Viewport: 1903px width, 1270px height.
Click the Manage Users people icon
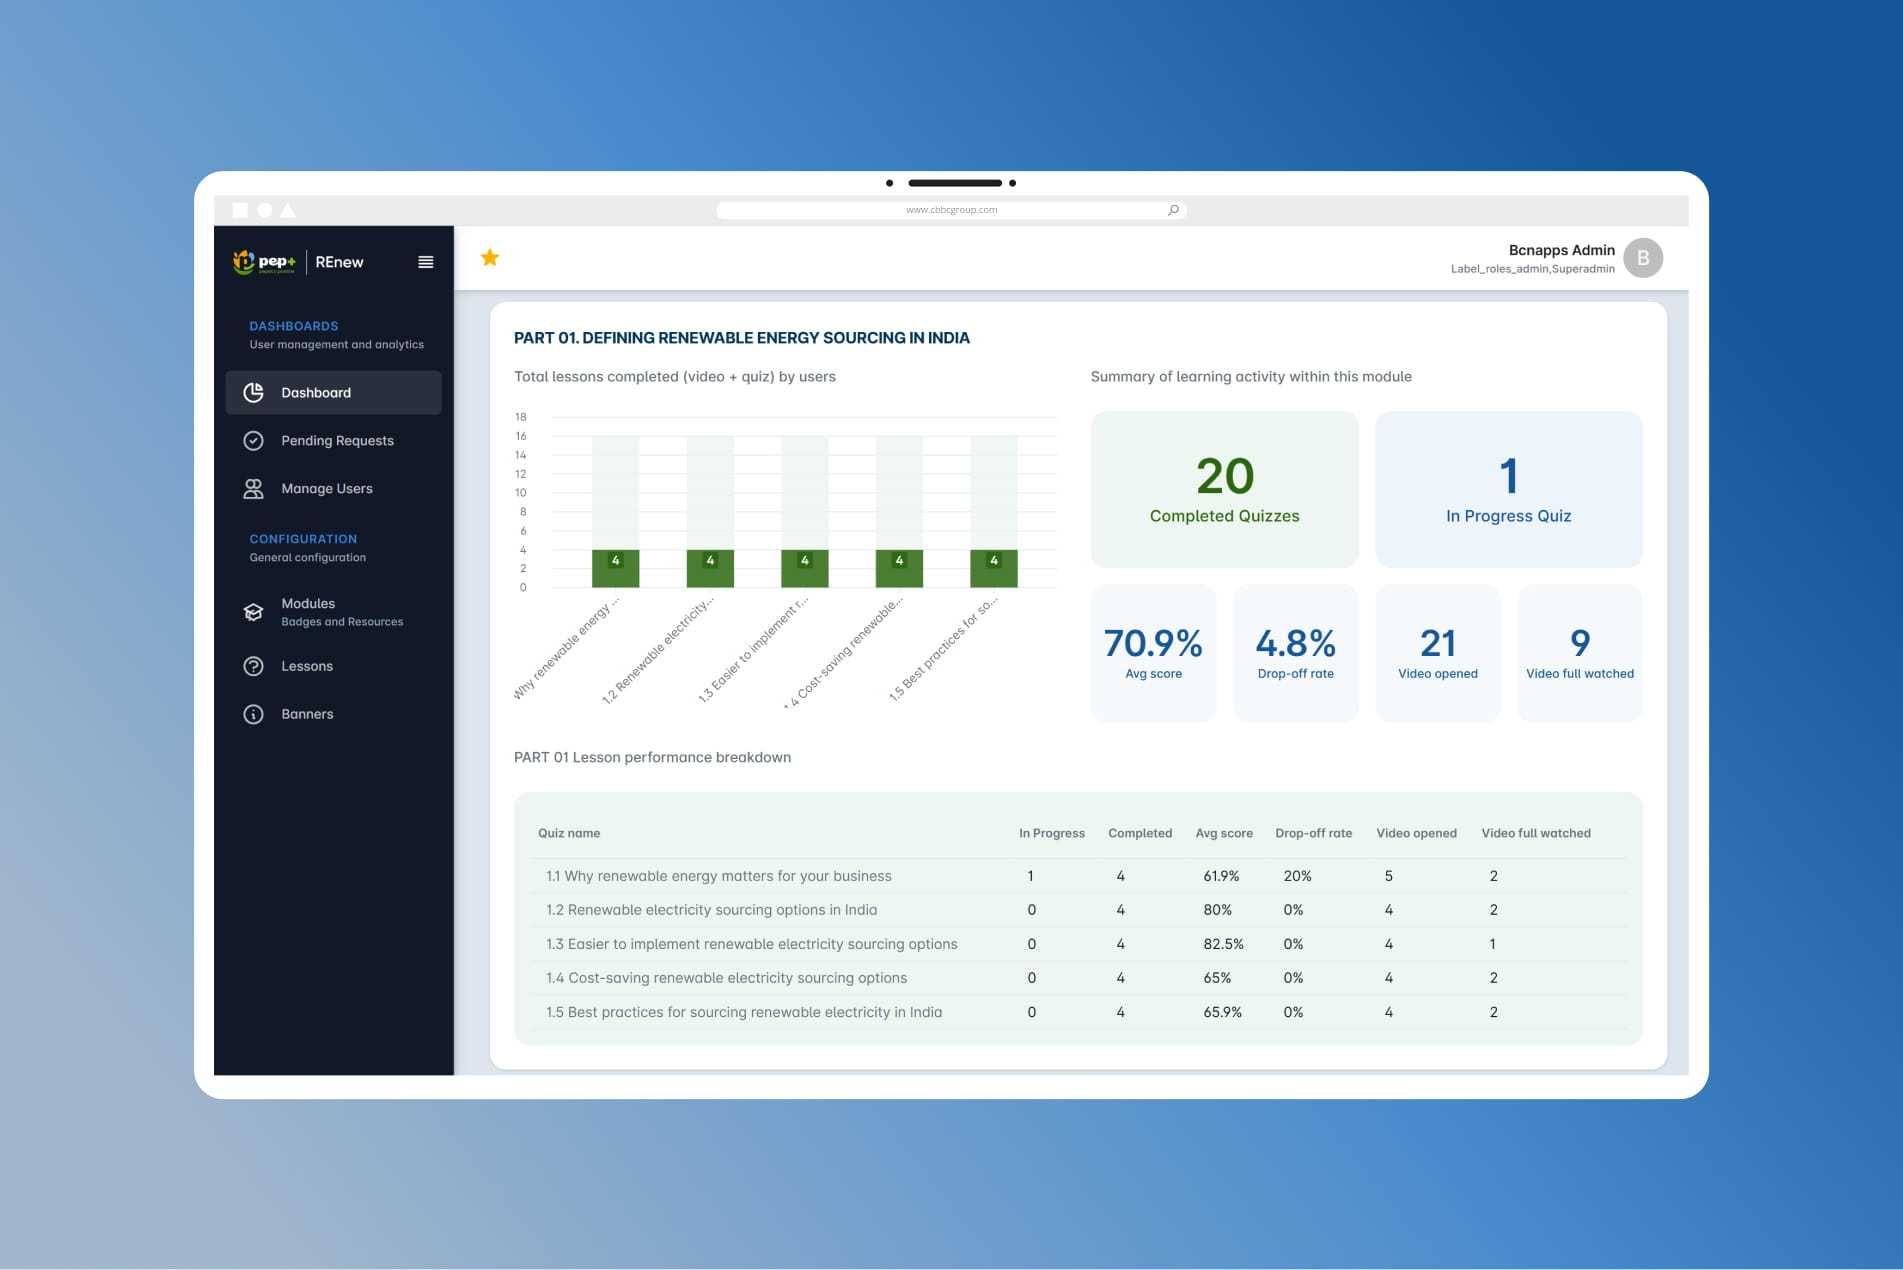click(254, 489)
